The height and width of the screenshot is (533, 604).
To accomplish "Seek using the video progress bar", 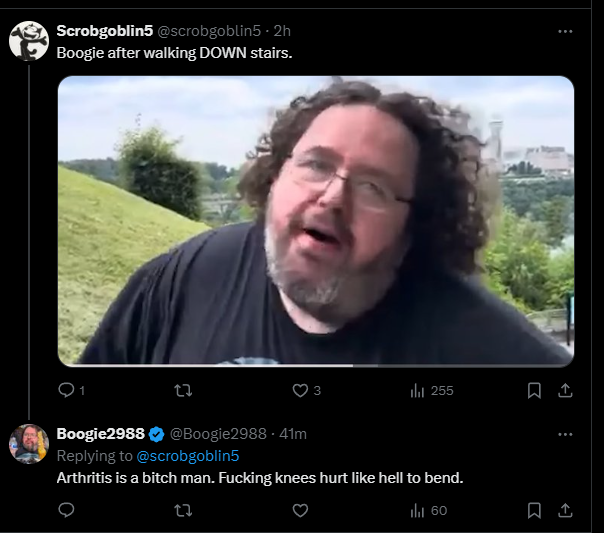I will click(316, 365).
